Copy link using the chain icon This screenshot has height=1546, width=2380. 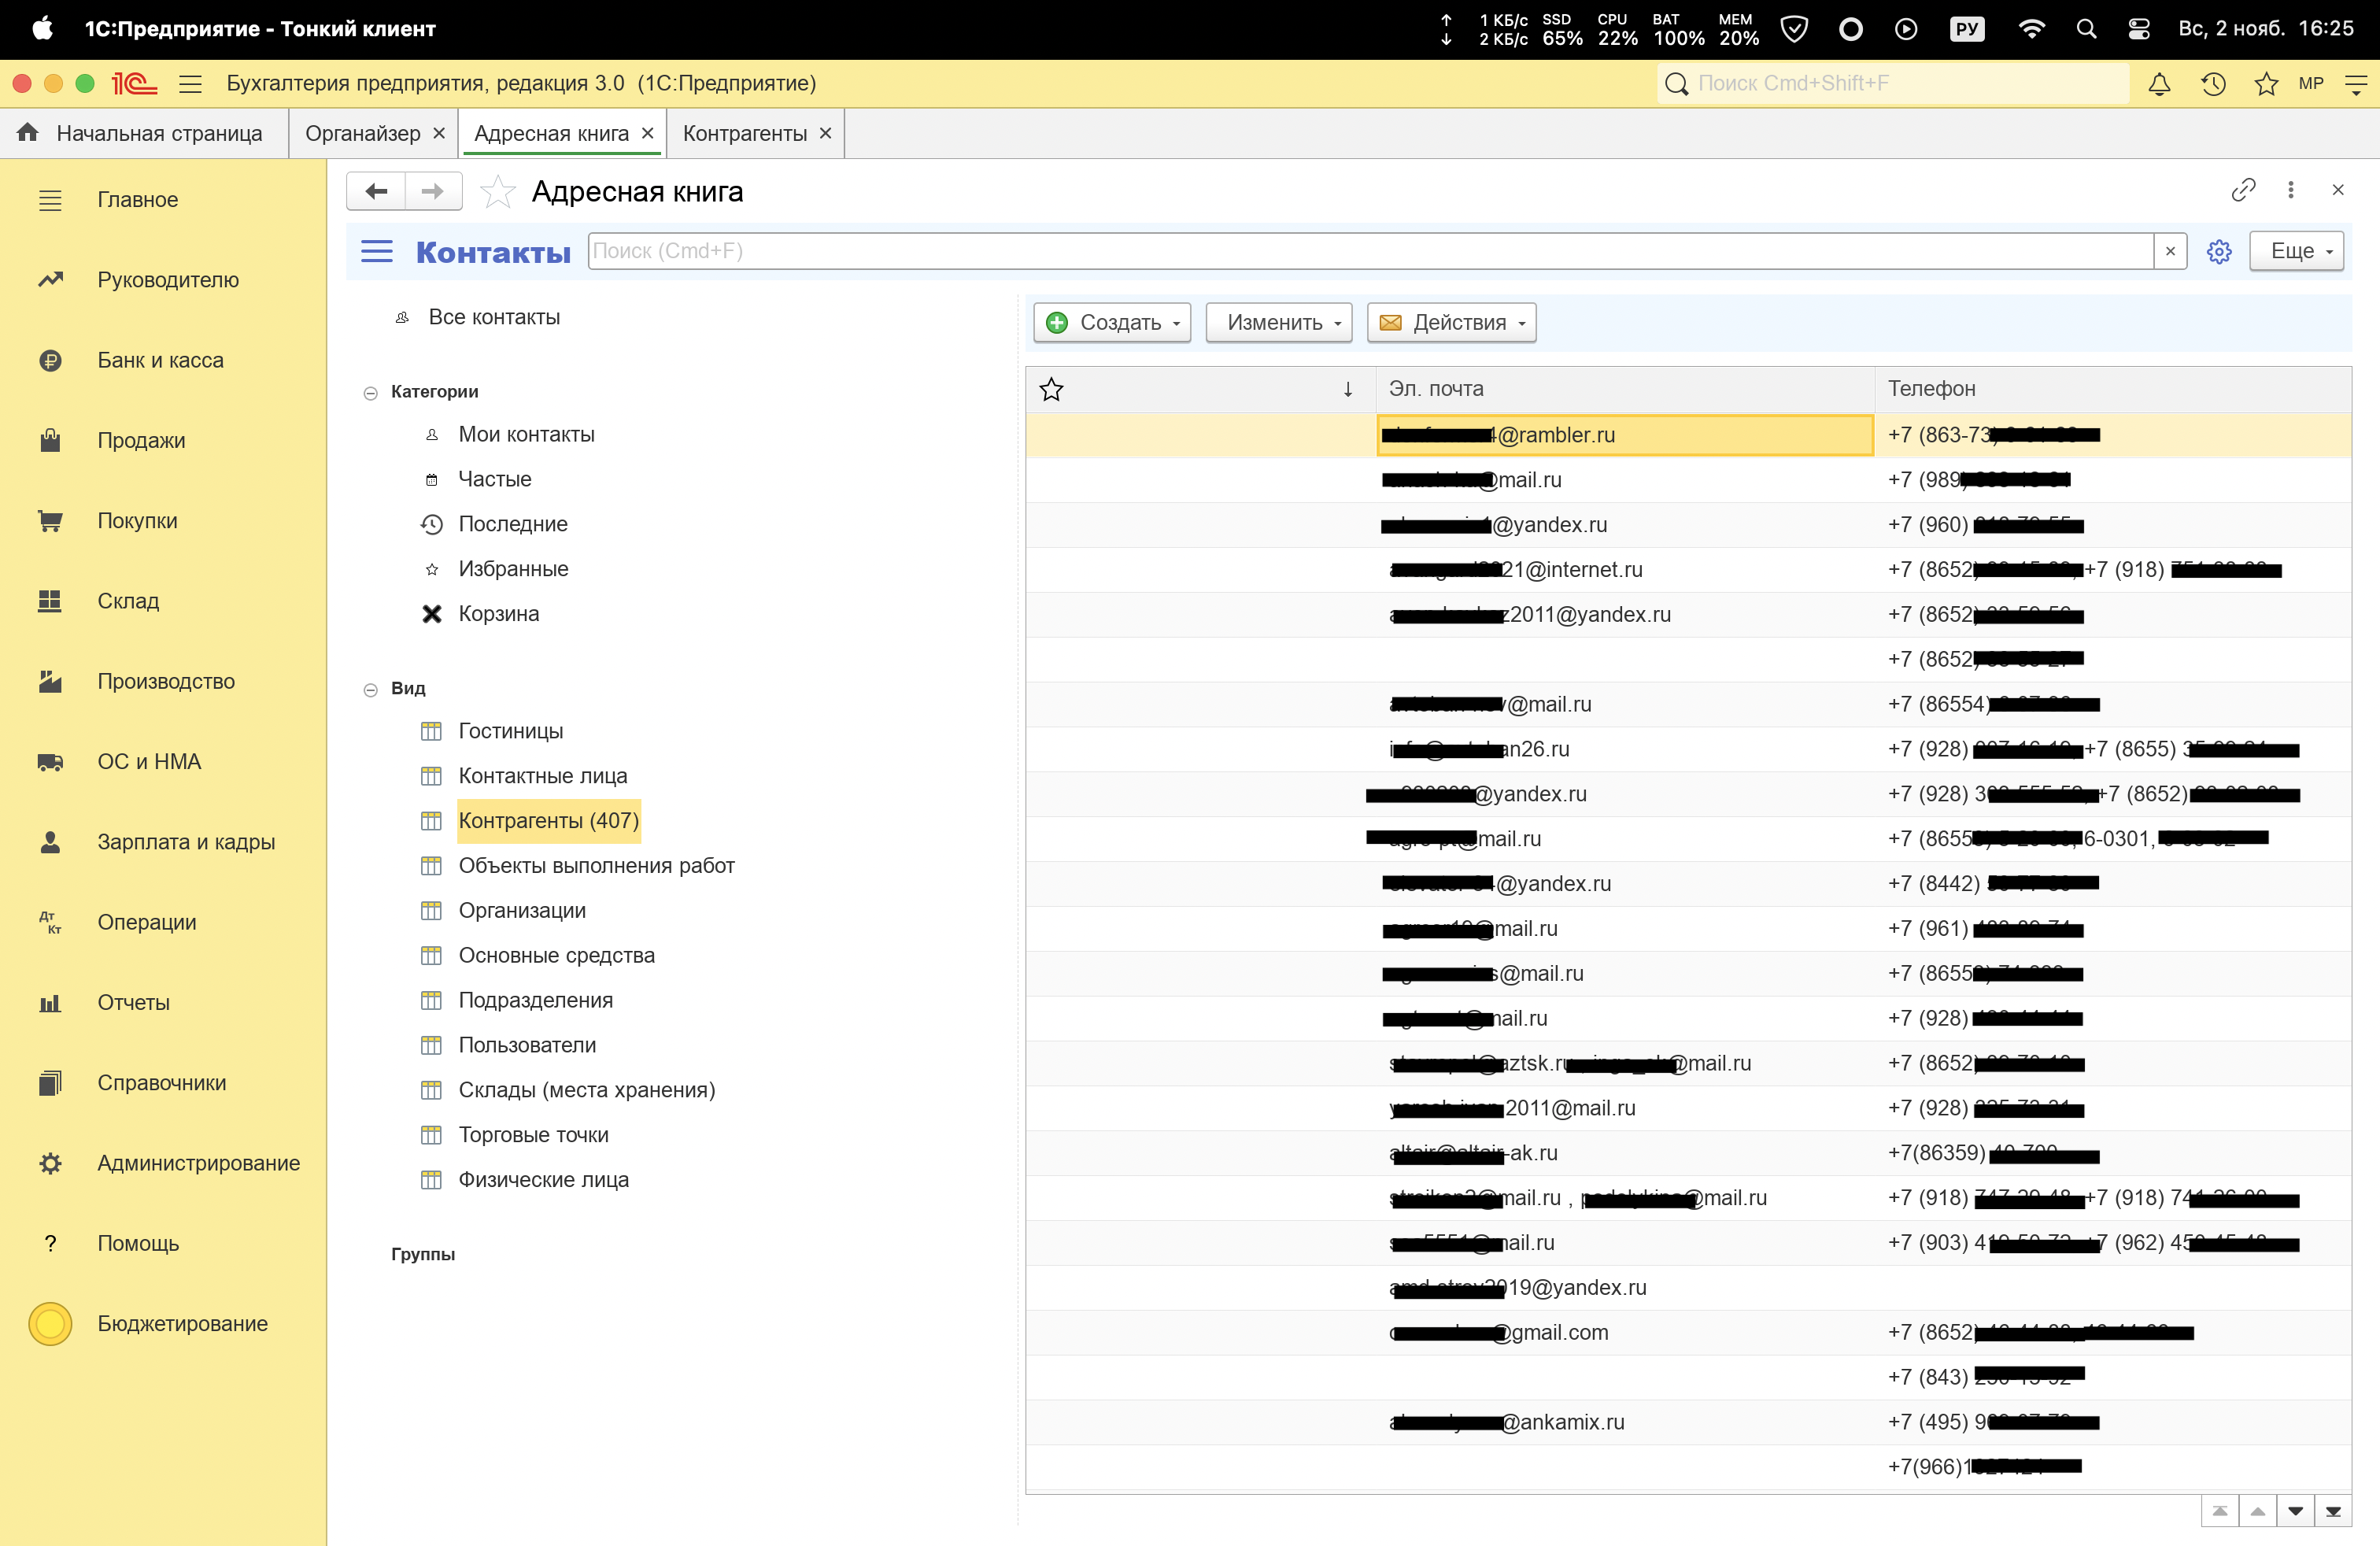pos(2243,190)
